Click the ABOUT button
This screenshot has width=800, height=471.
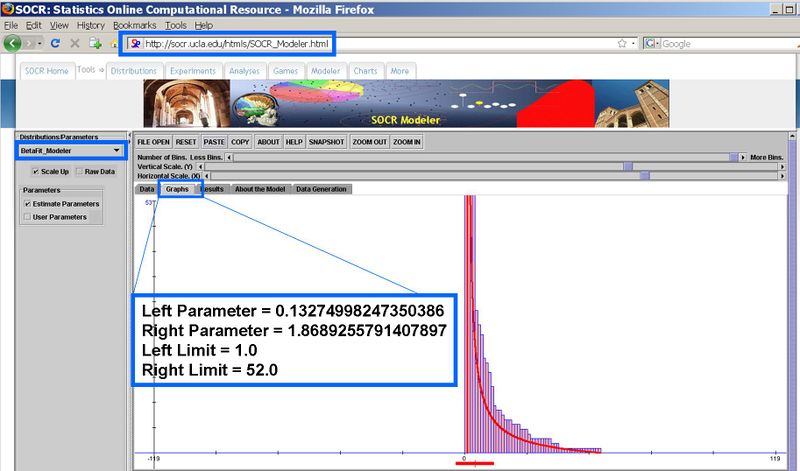click(268, 142)
